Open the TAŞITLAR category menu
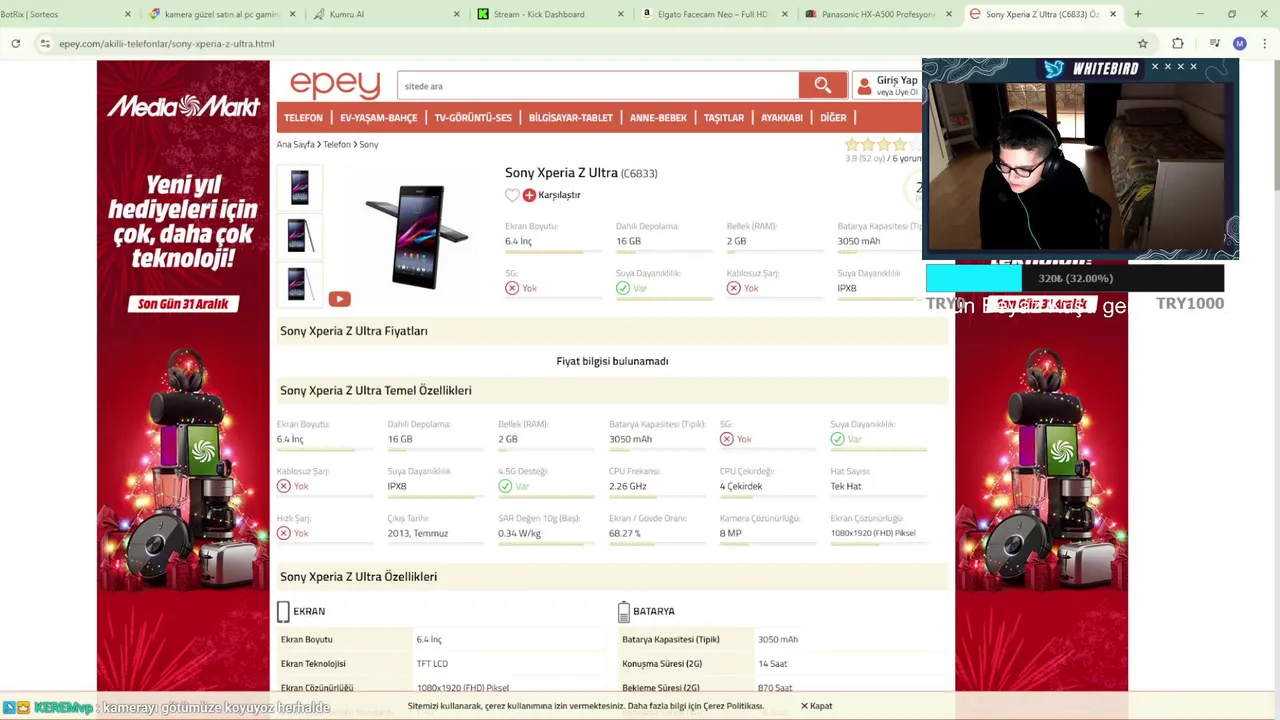This screenshot has height=720, width=1280. coord(724,118)
